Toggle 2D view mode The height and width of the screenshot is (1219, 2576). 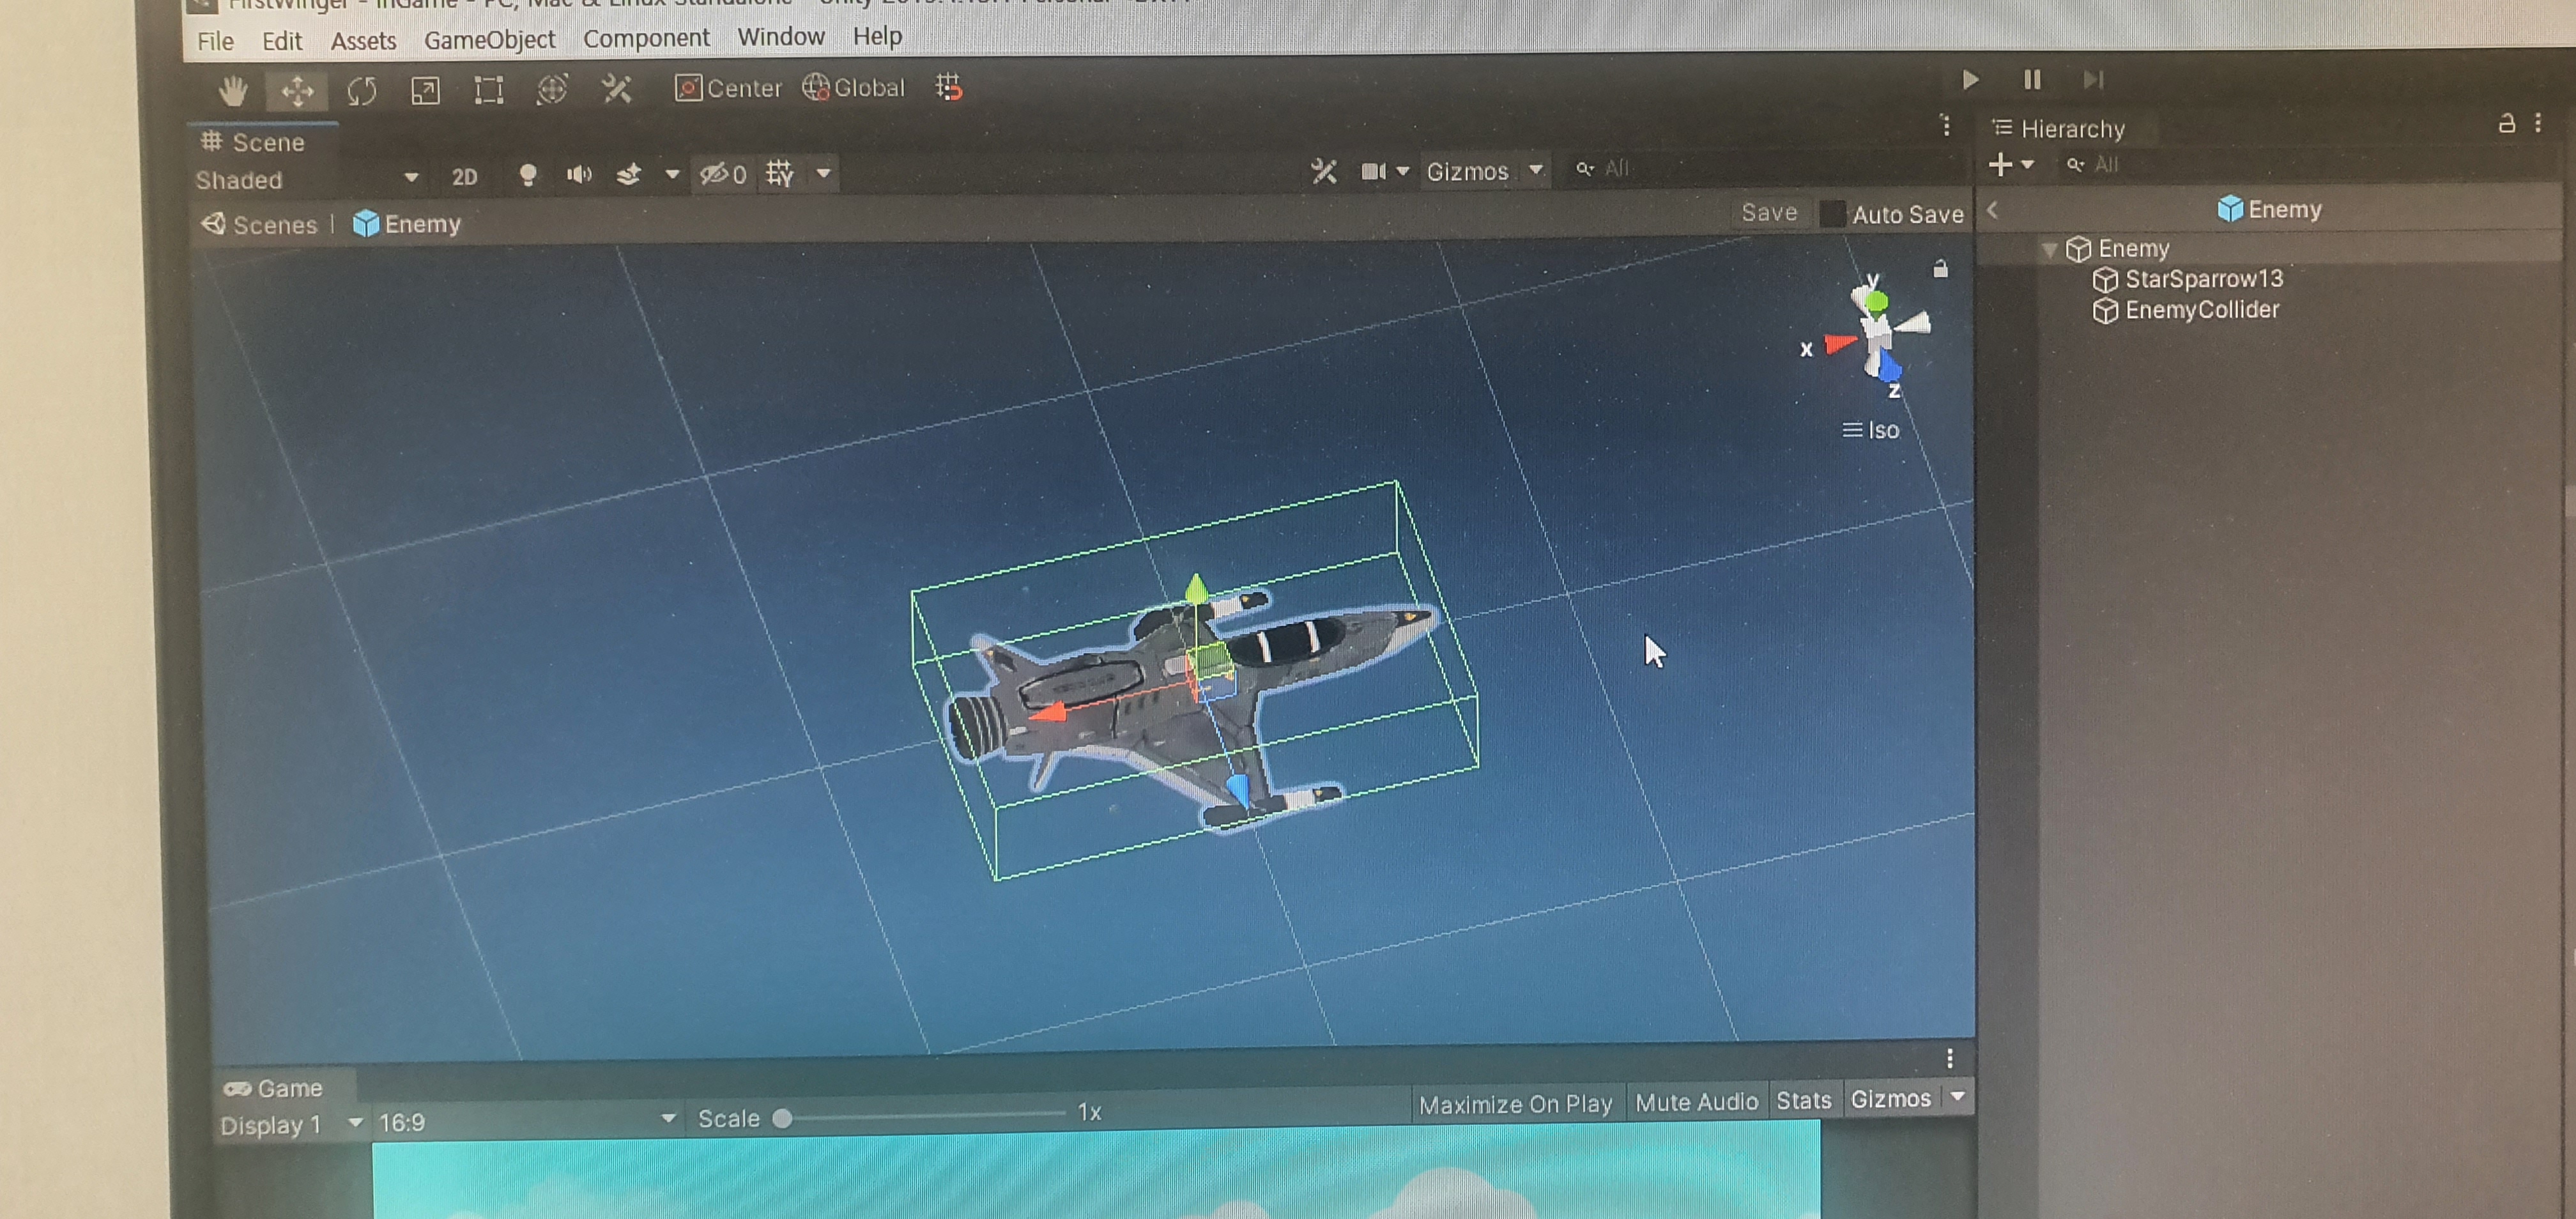(x=464, y=177)
